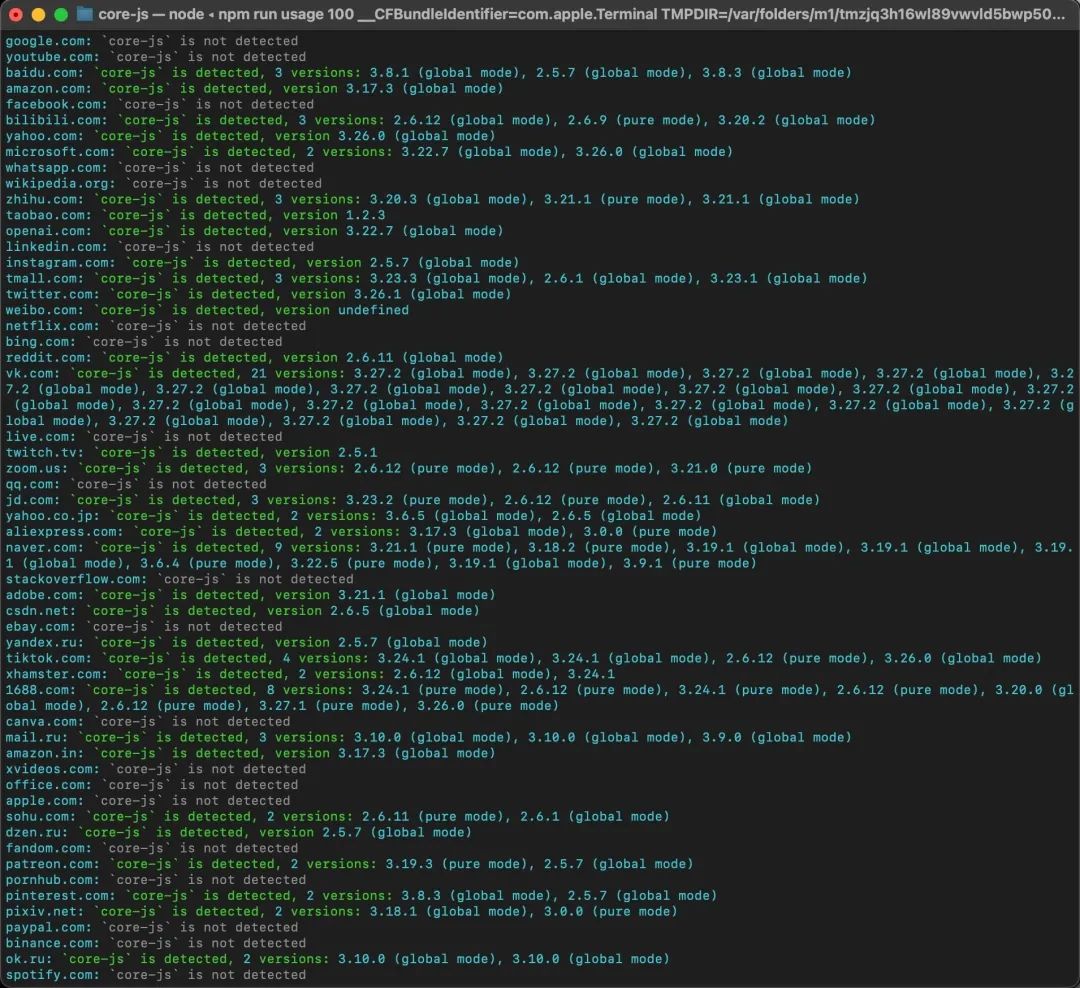
Task: Click the apple.com output line
Action: coord(148,802)
